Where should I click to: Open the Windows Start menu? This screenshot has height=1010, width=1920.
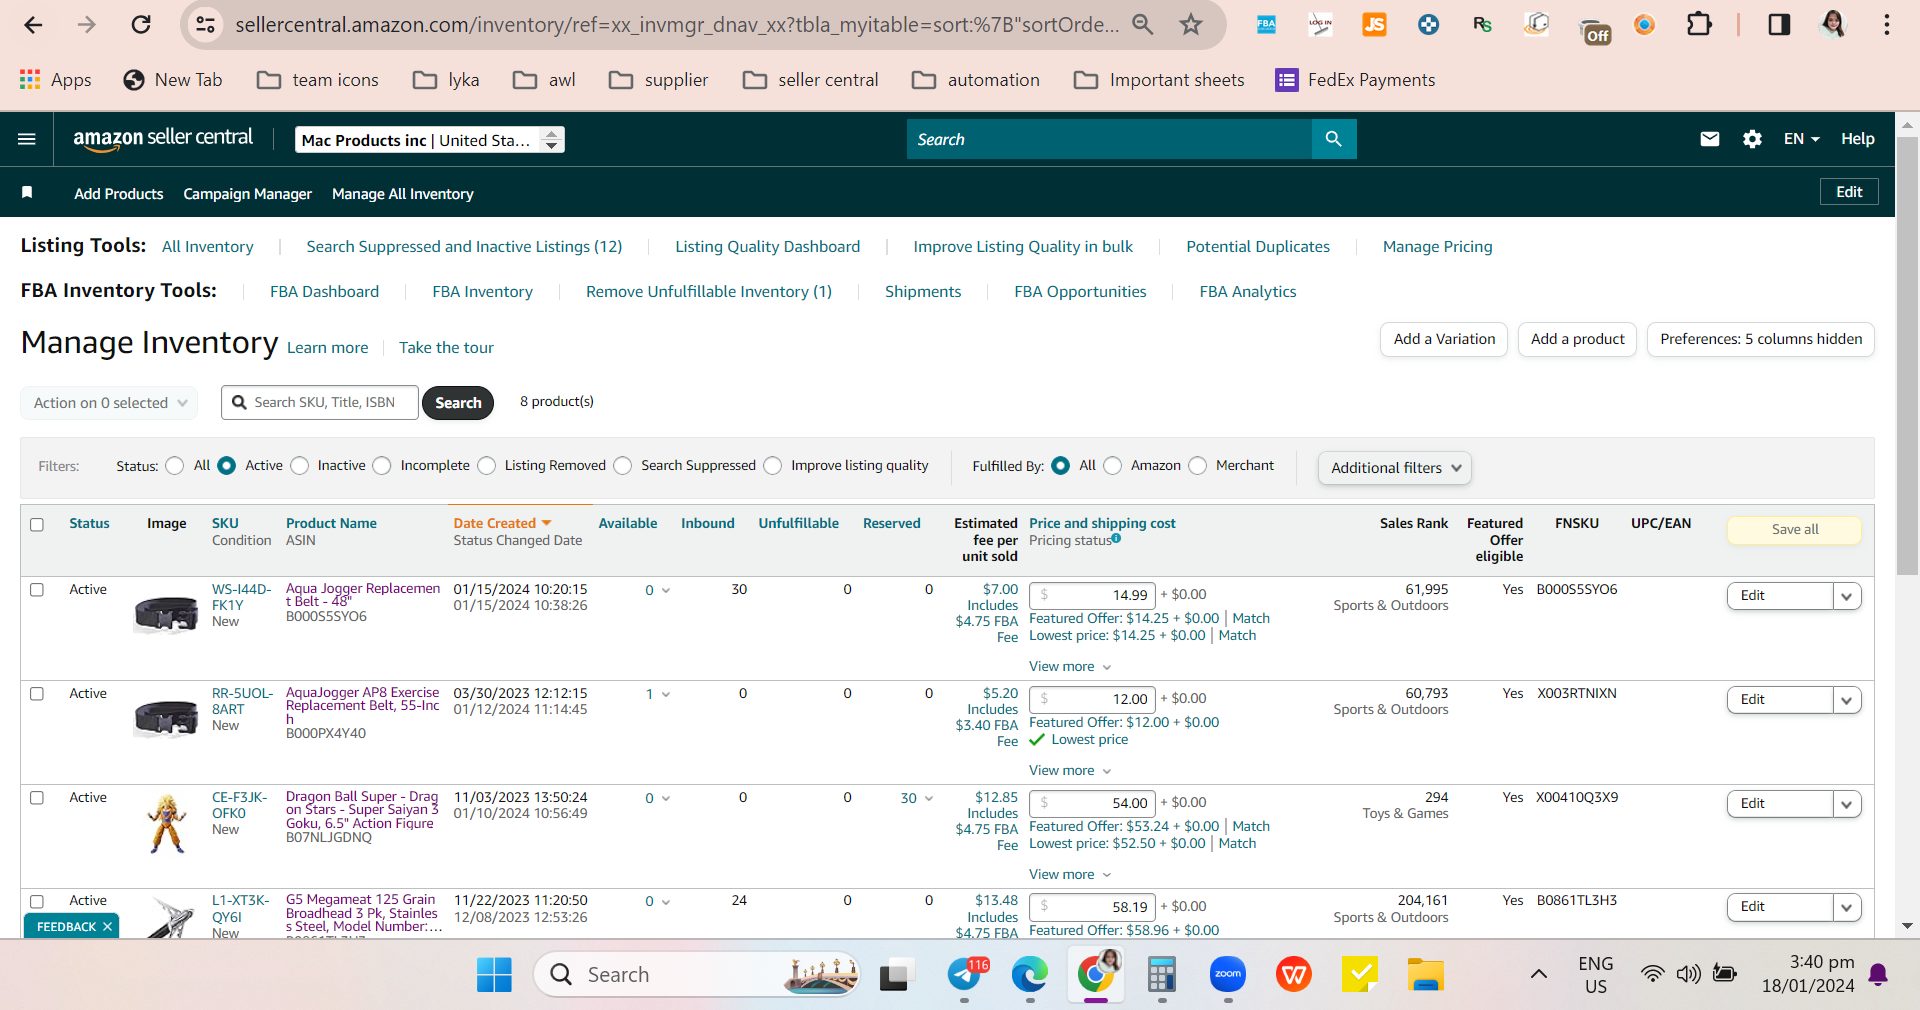pyautogui.click(x=494, y=974)
